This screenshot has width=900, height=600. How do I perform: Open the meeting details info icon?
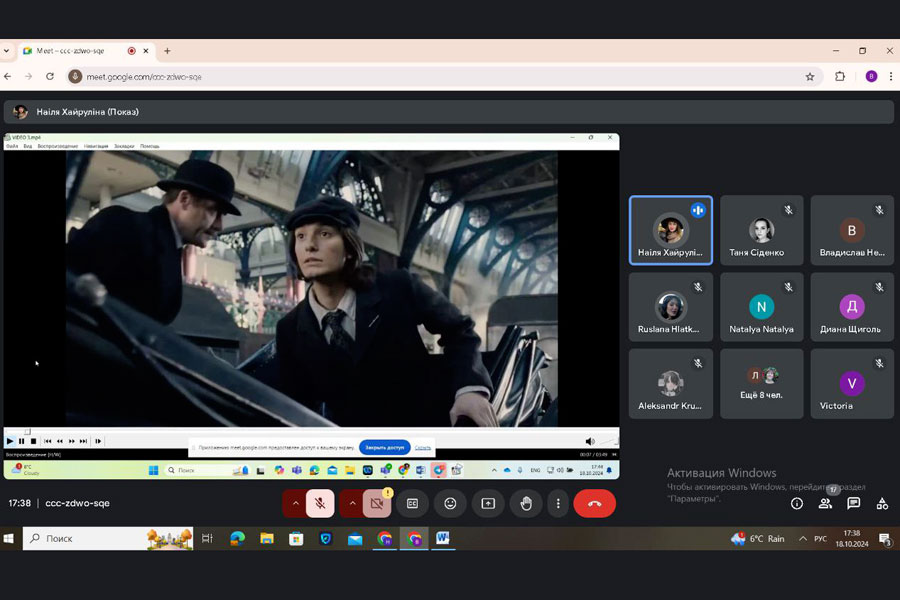(797, 503)
